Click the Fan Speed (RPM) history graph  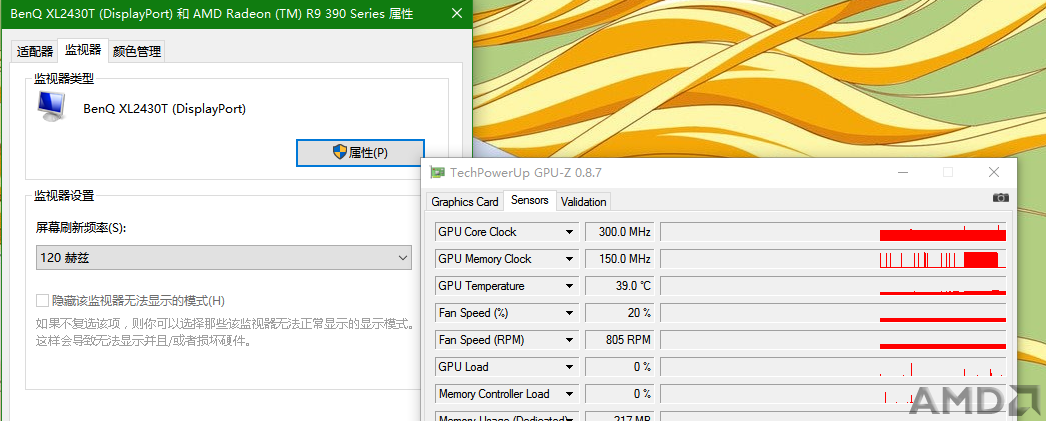tap(833, 340)
